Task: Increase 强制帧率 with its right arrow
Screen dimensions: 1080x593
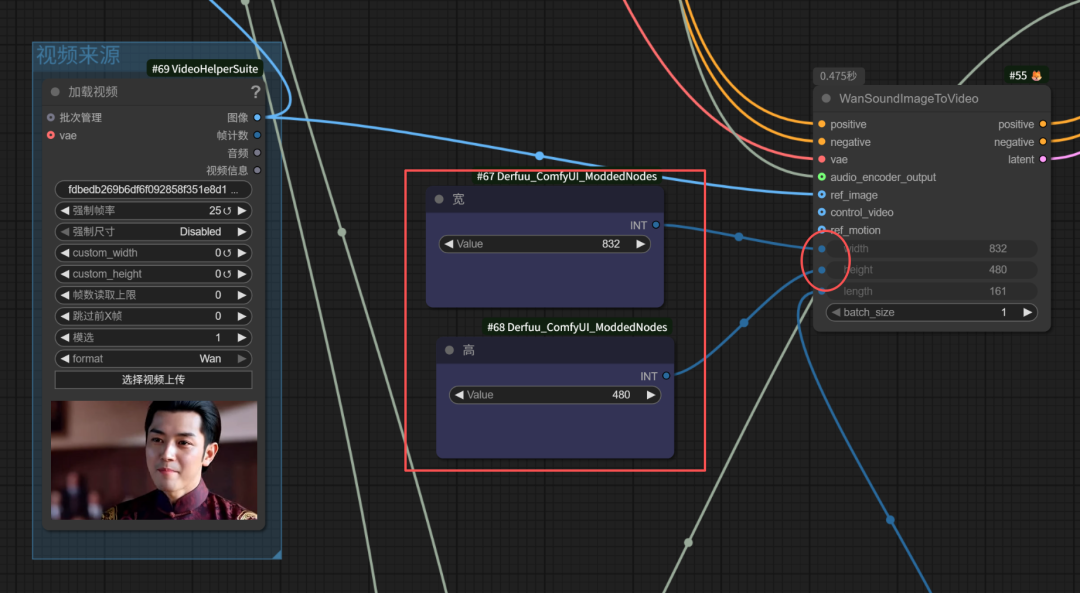Action: (242, 211)
